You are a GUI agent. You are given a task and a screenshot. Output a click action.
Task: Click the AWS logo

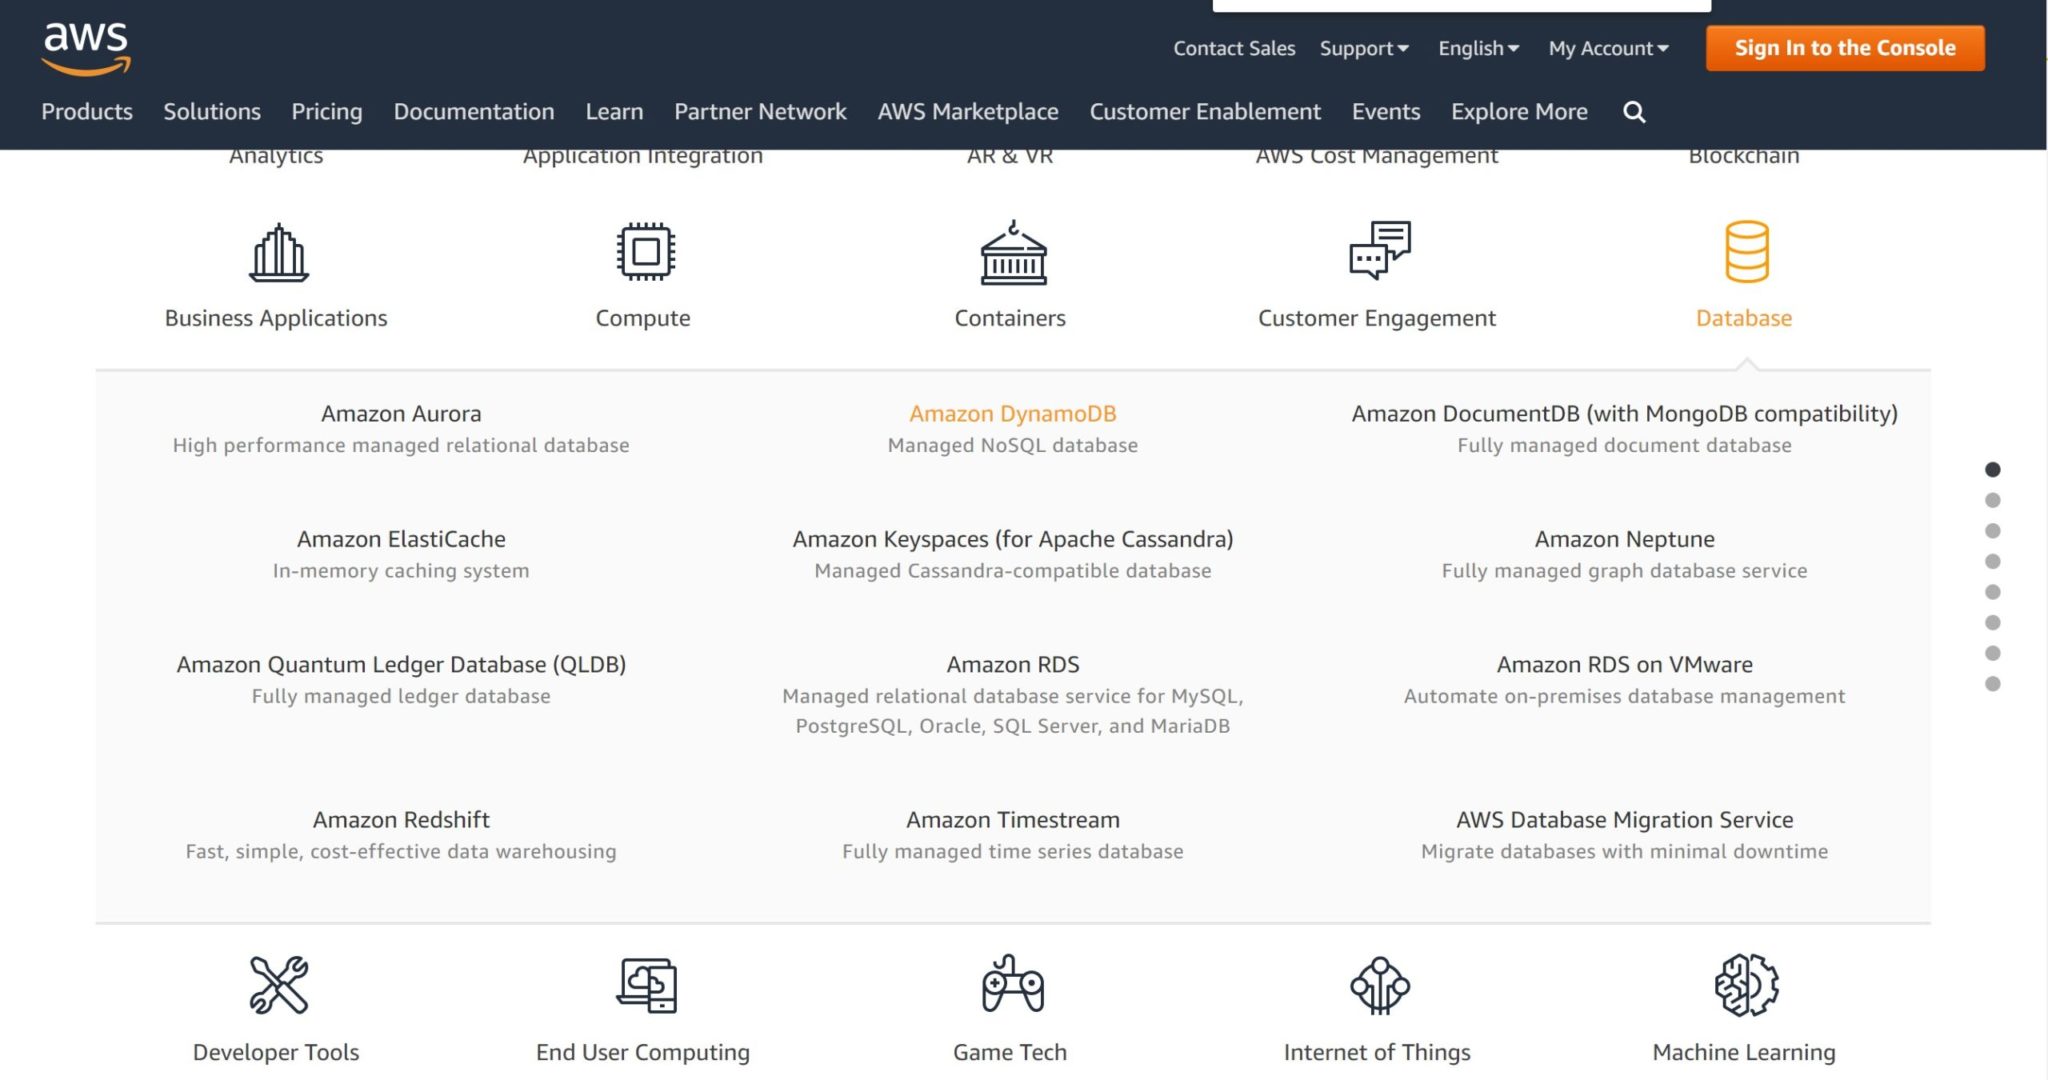[x=86, y=49]
